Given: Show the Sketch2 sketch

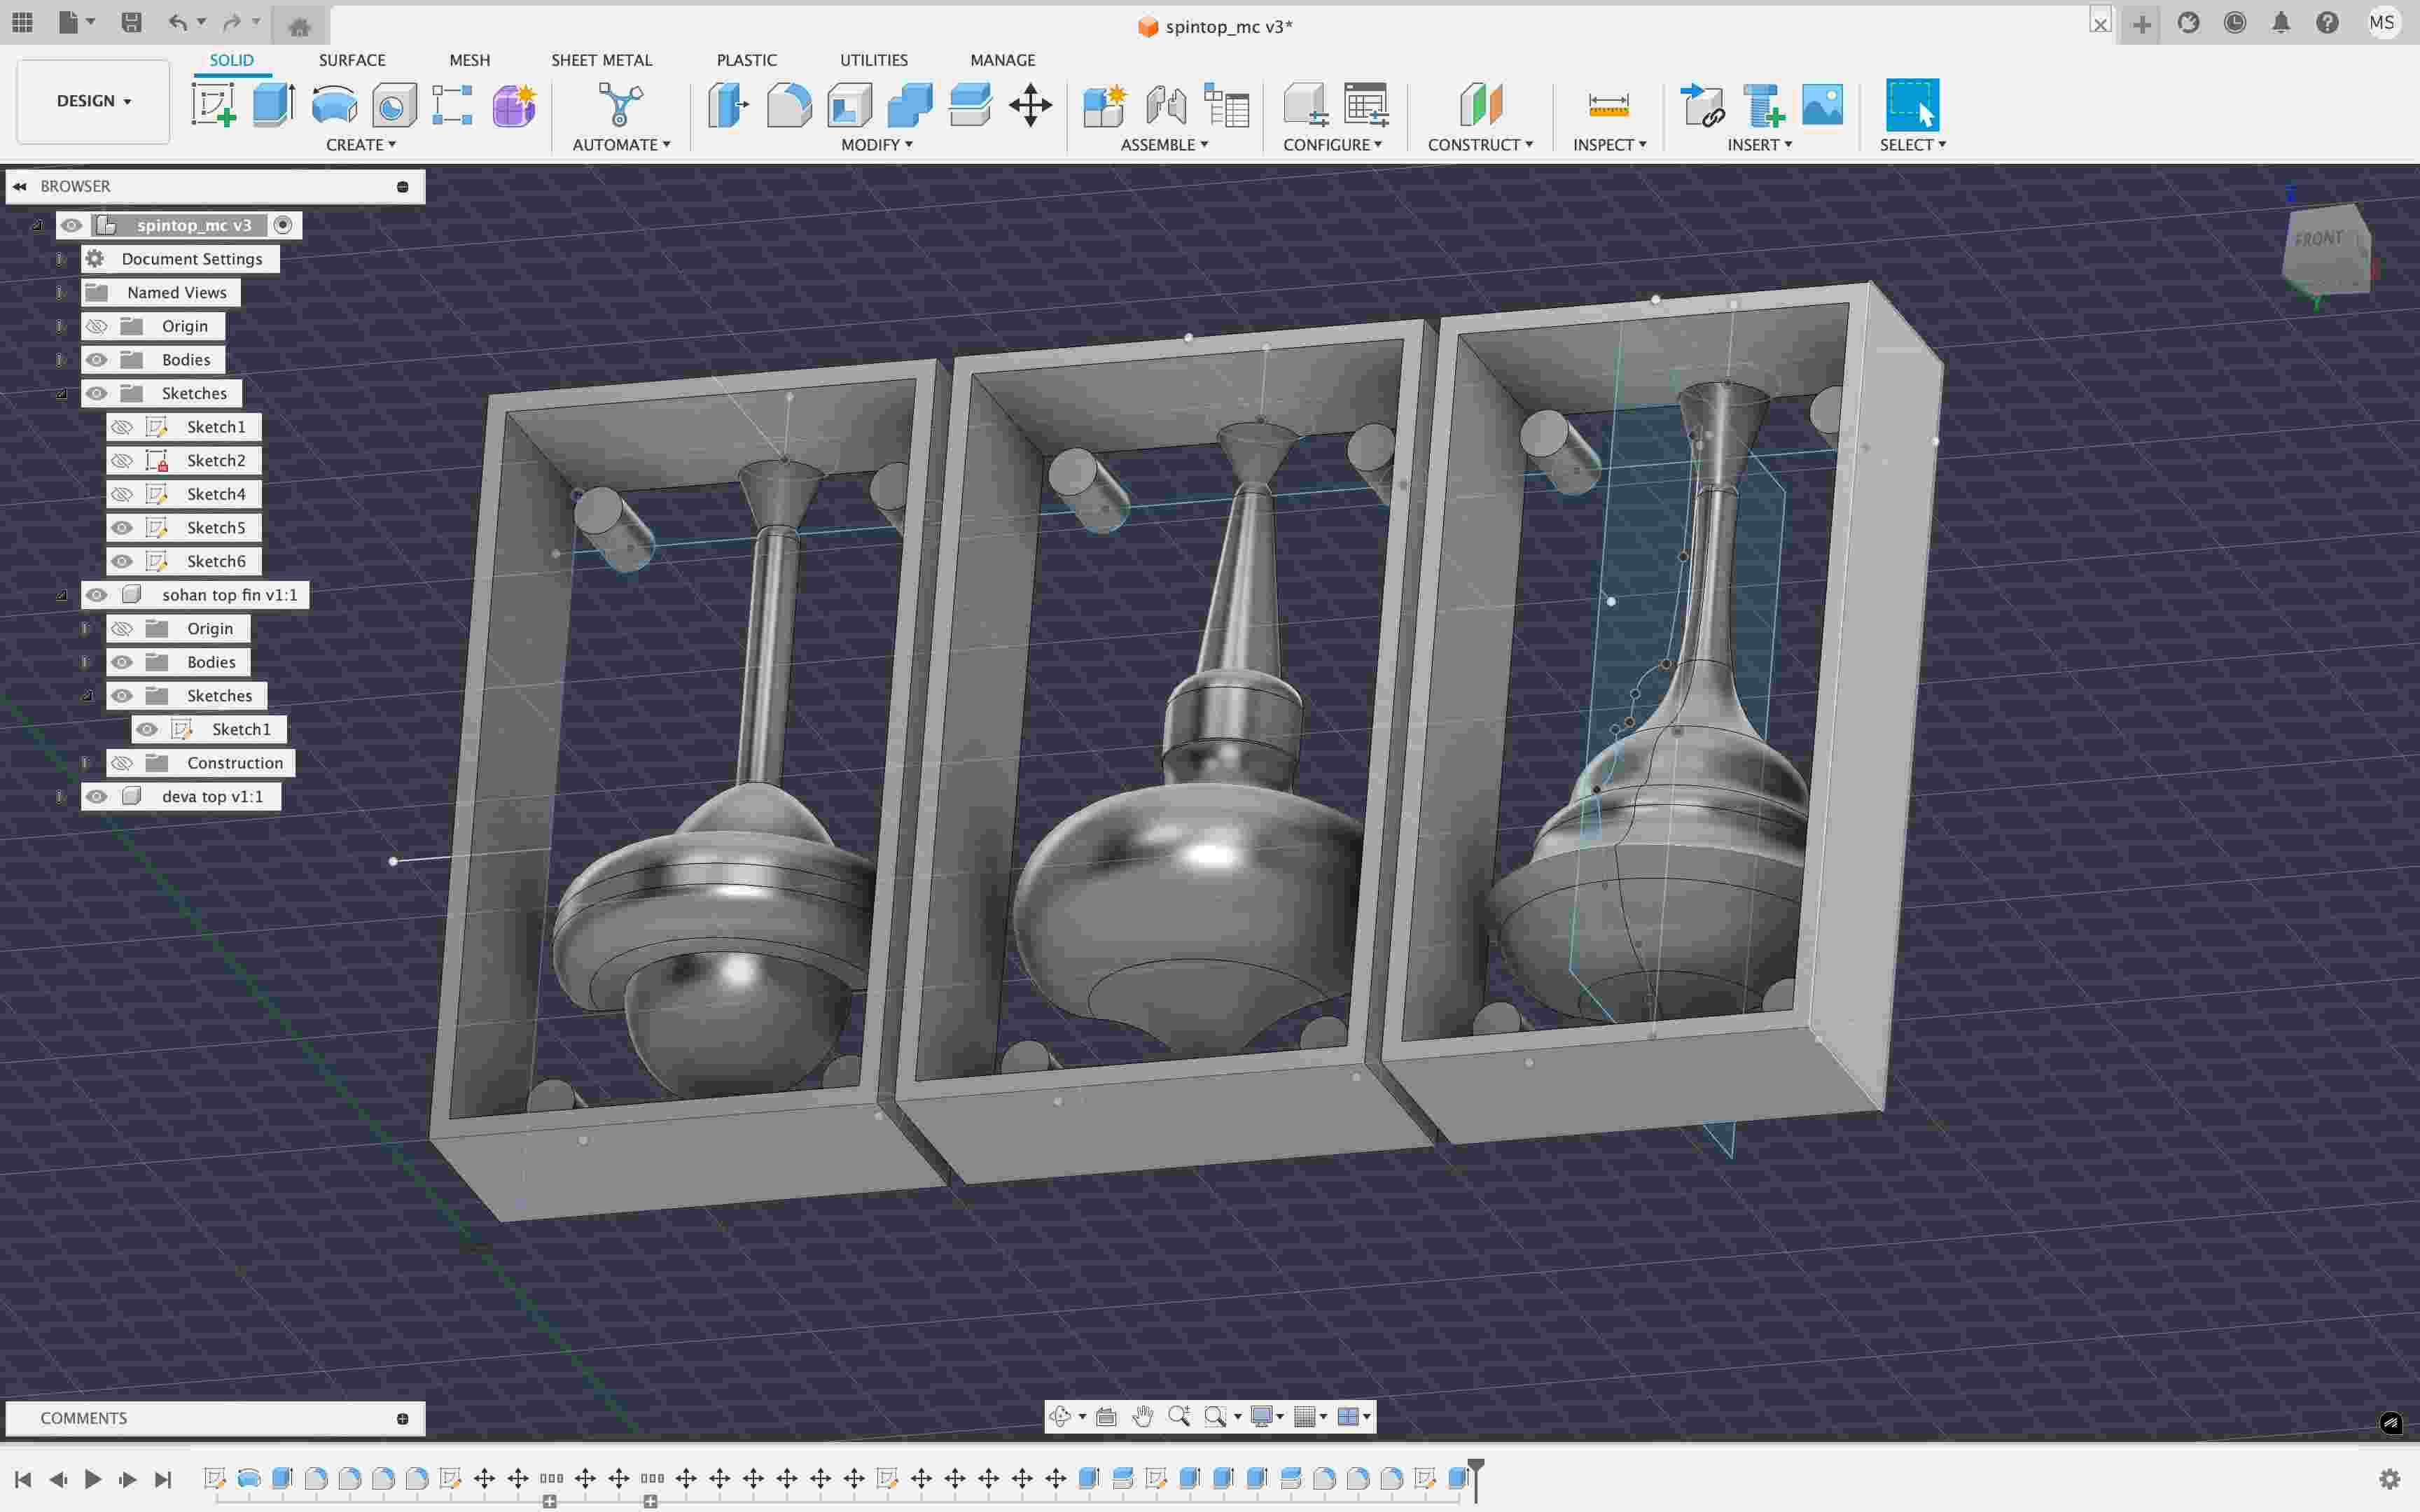Looking at the screenshot, I should 122,461.
